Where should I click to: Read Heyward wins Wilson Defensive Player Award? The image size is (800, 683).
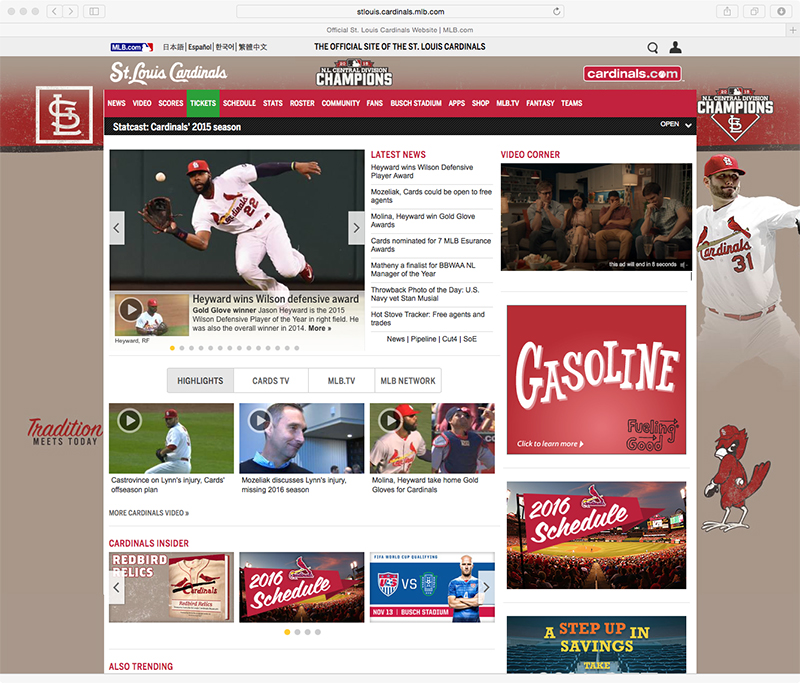coord(422,171)
